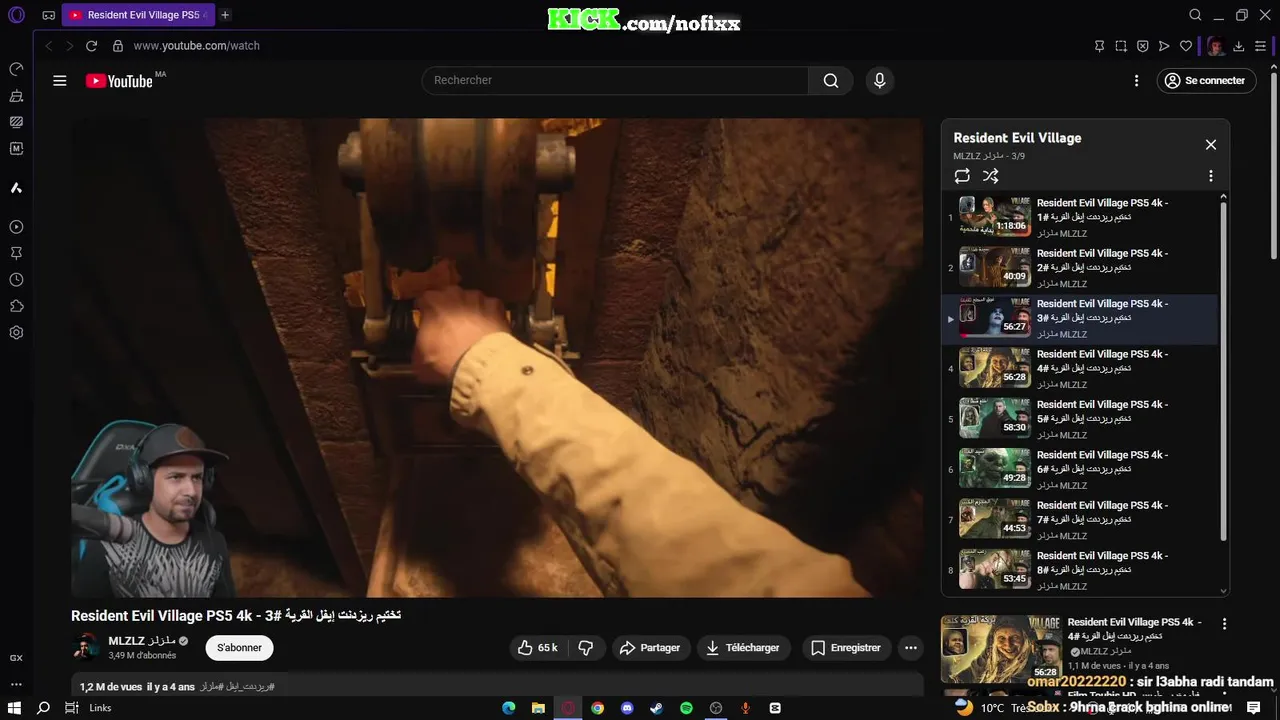This screenshot has height=720, width=1280.
Task: Open Windows Start menu
Action: 14,708
